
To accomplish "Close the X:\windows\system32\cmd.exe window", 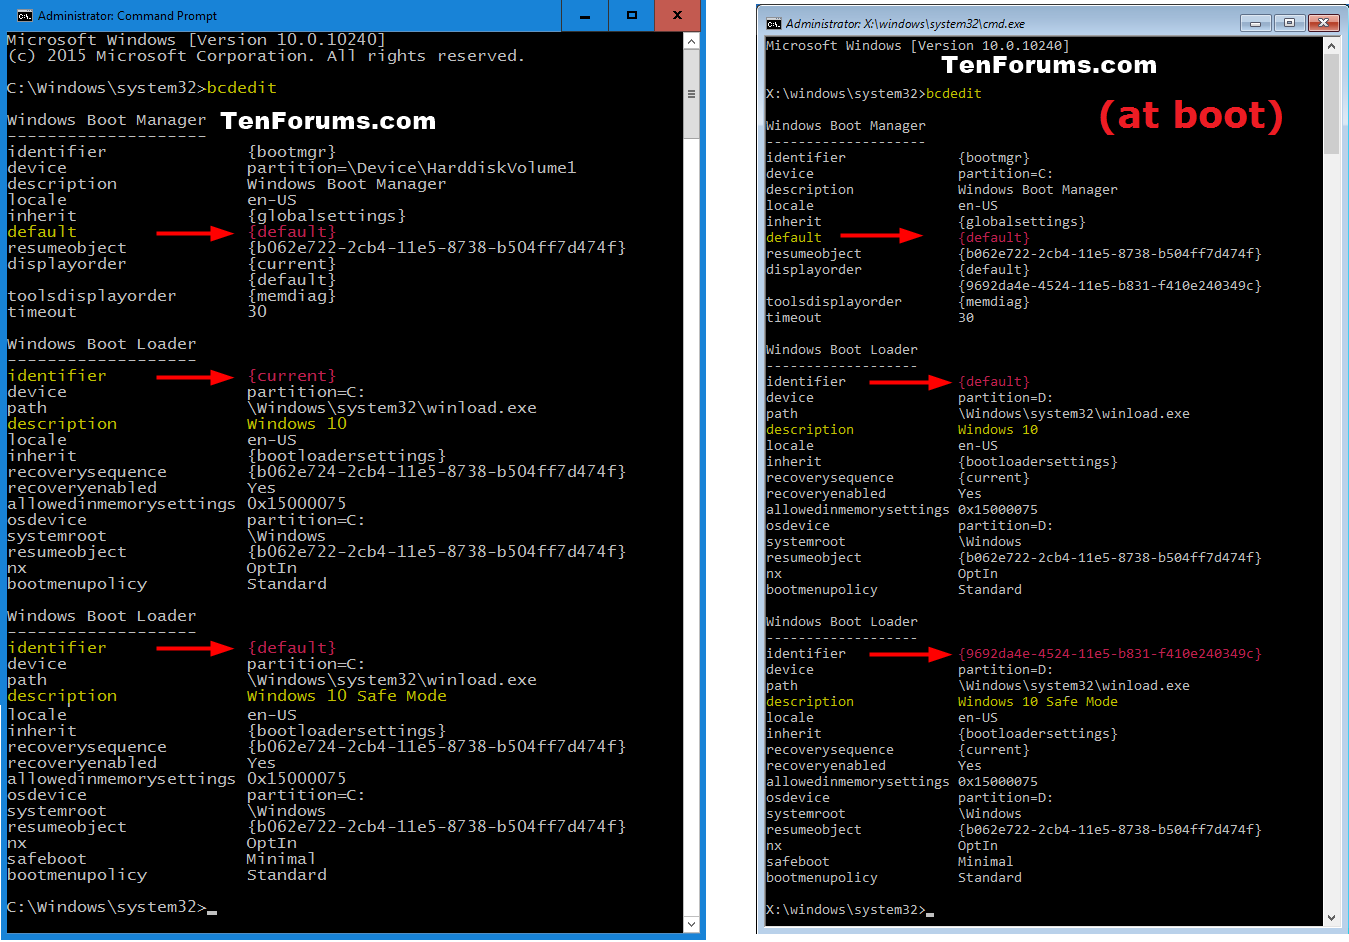I will point(1323,22).
